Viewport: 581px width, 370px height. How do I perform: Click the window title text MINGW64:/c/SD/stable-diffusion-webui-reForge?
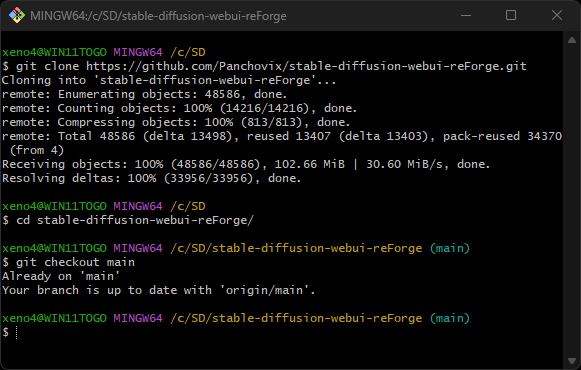click(158, 16)
